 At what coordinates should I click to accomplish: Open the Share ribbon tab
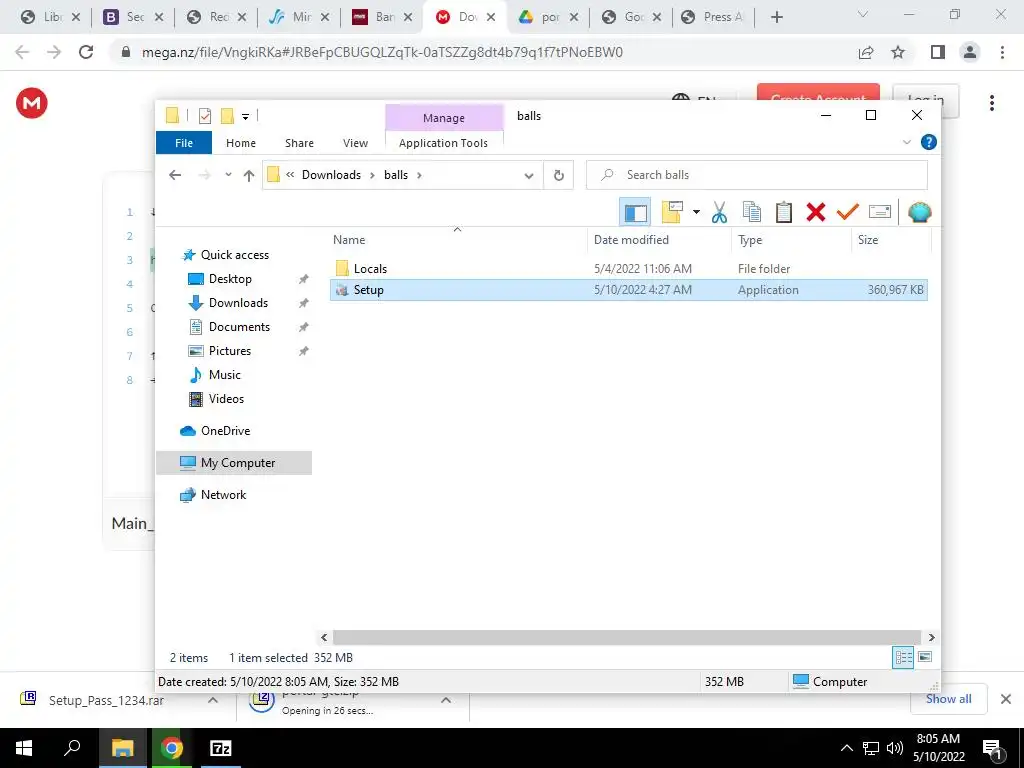pos(299,143)
